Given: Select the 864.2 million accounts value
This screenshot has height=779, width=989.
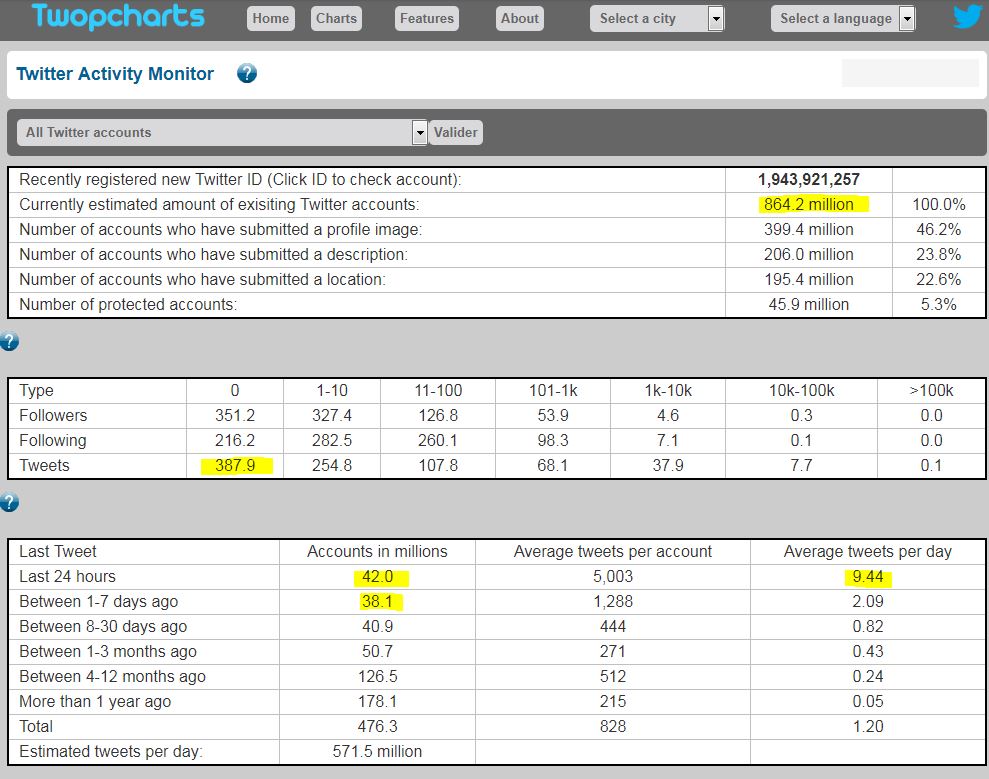Looking at the screenshot, I should click(809, 204).
